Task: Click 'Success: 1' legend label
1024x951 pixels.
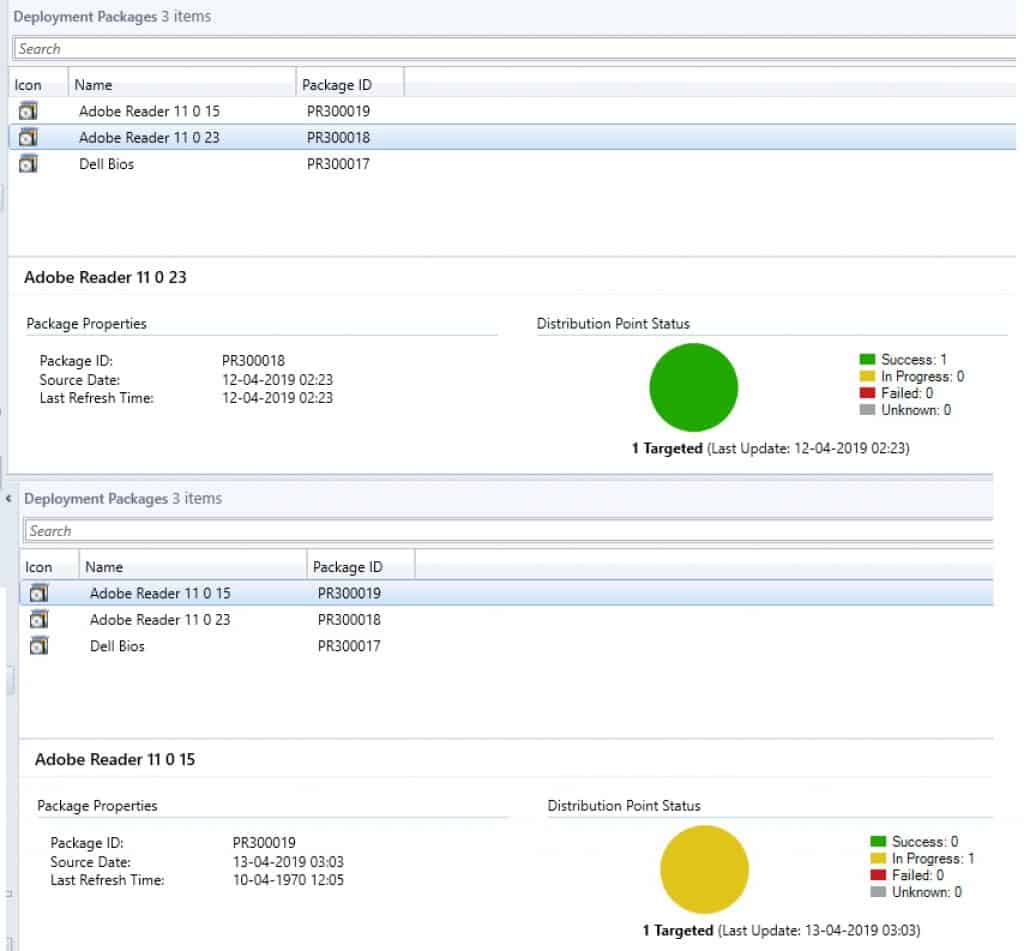Action: (x=914, y=359)
